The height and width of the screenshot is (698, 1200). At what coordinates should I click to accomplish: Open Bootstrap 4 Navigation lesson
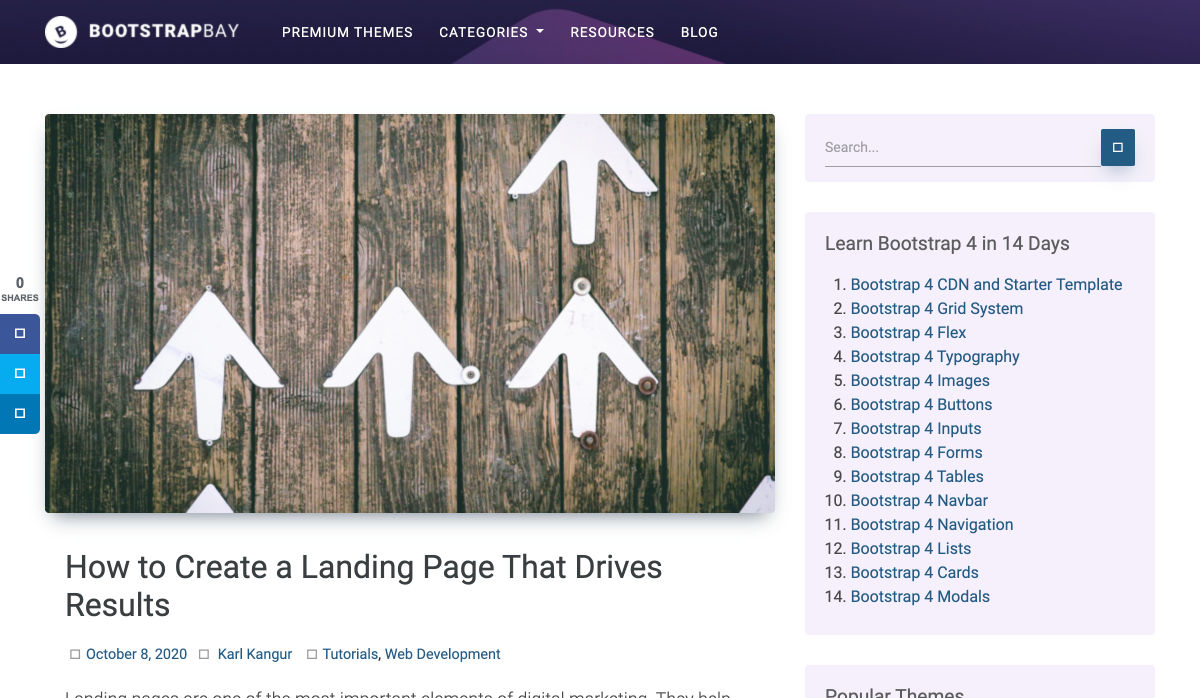[x=932, y=525]
